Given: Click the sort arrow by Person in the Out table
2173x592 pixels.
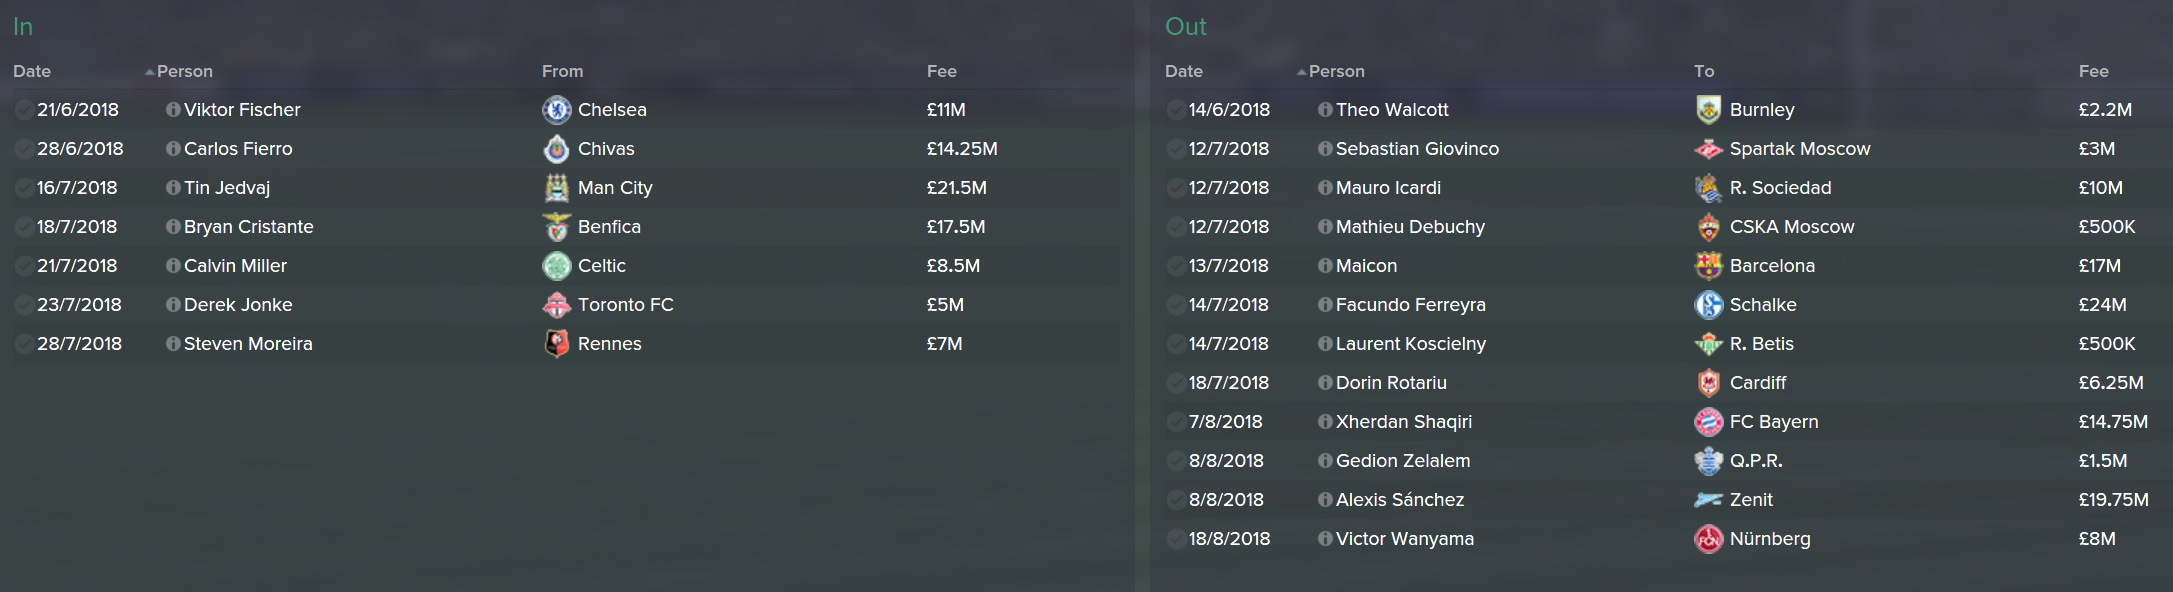Looking at the screenshot, I should [x=1302, y=72].
